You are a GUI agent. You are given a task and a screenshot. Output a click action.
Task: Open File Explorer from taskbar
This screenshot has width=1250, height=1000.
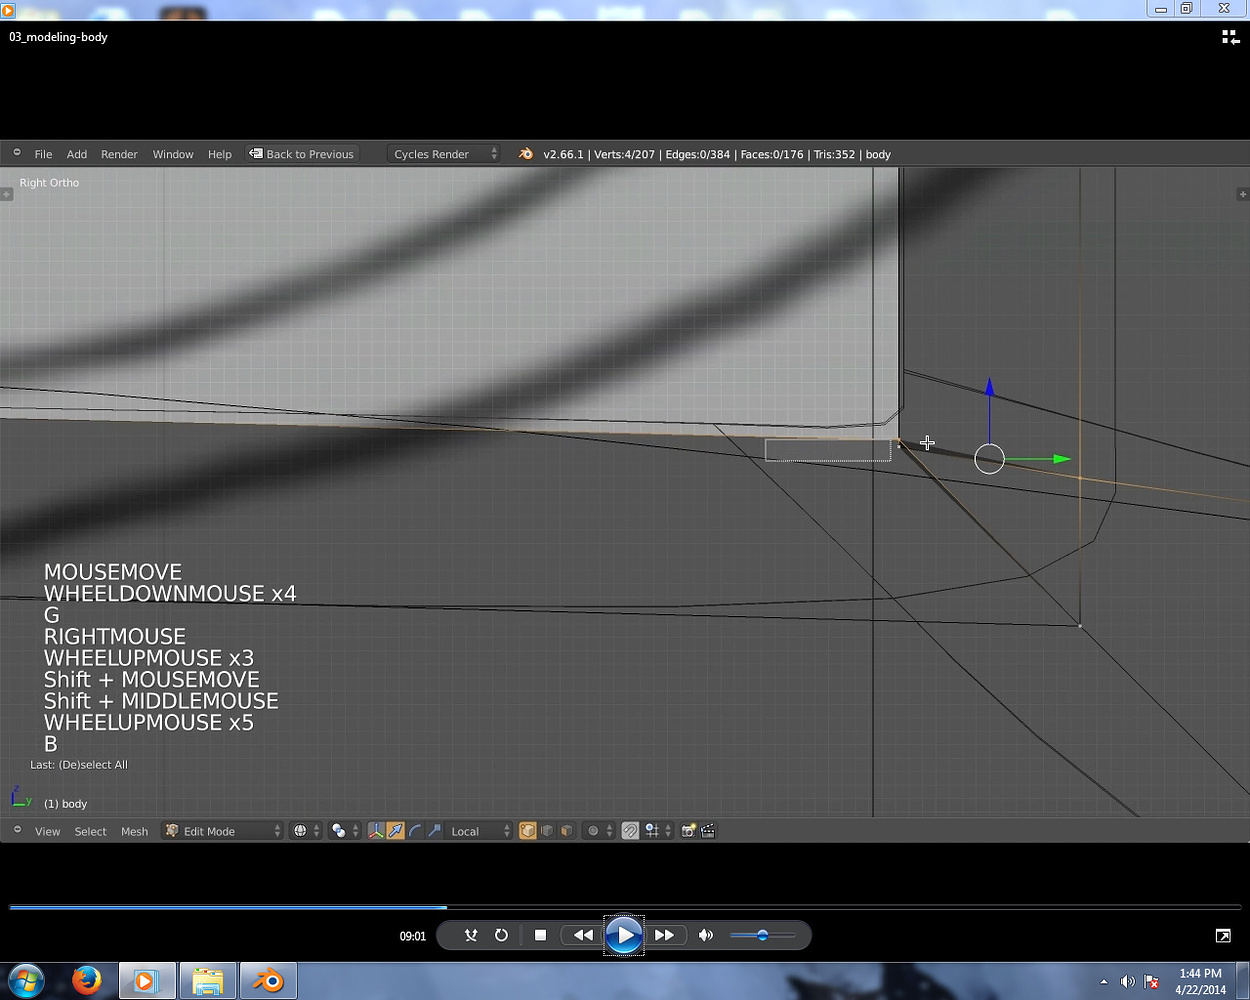click(207, 981)
